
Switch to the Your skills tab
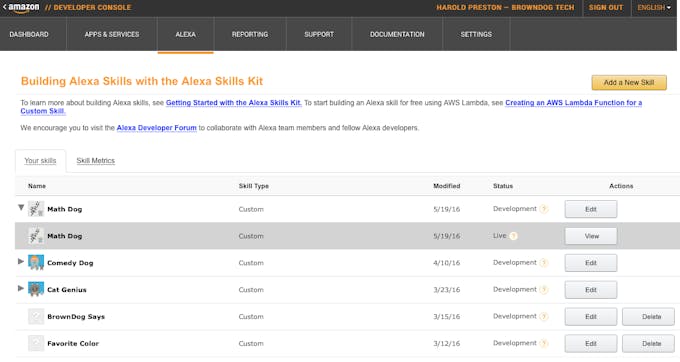tap(40, 161)
